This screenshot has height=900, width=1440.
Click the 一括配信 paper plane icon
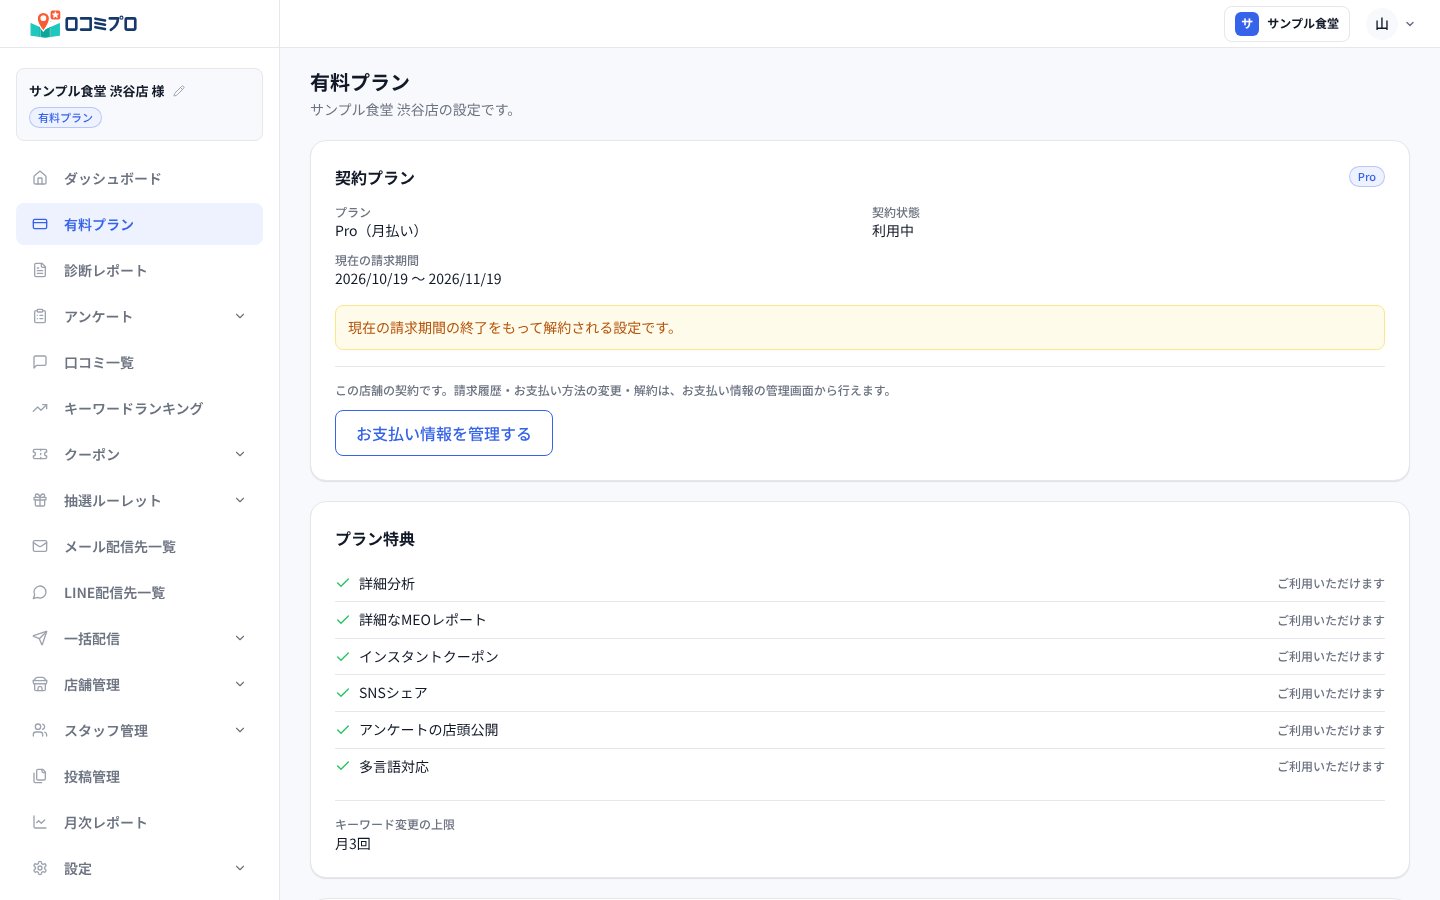[40, 638]
